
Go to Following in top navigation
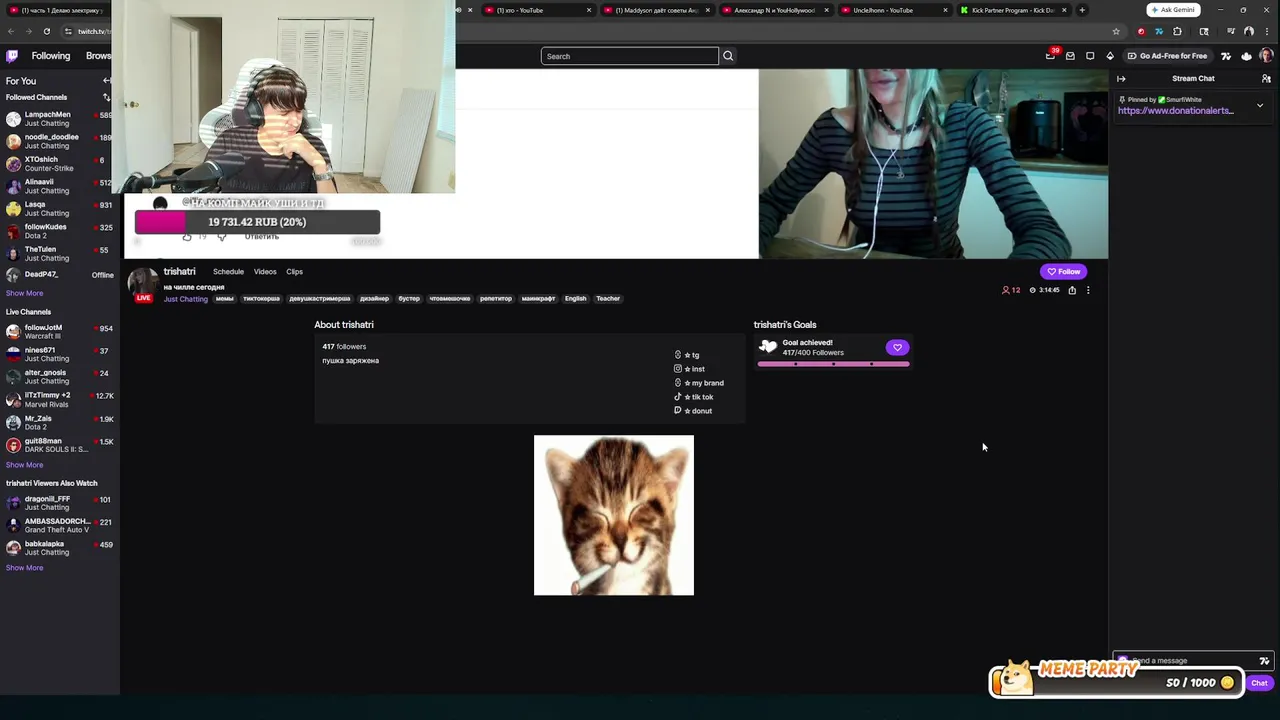tap(50, 56)
